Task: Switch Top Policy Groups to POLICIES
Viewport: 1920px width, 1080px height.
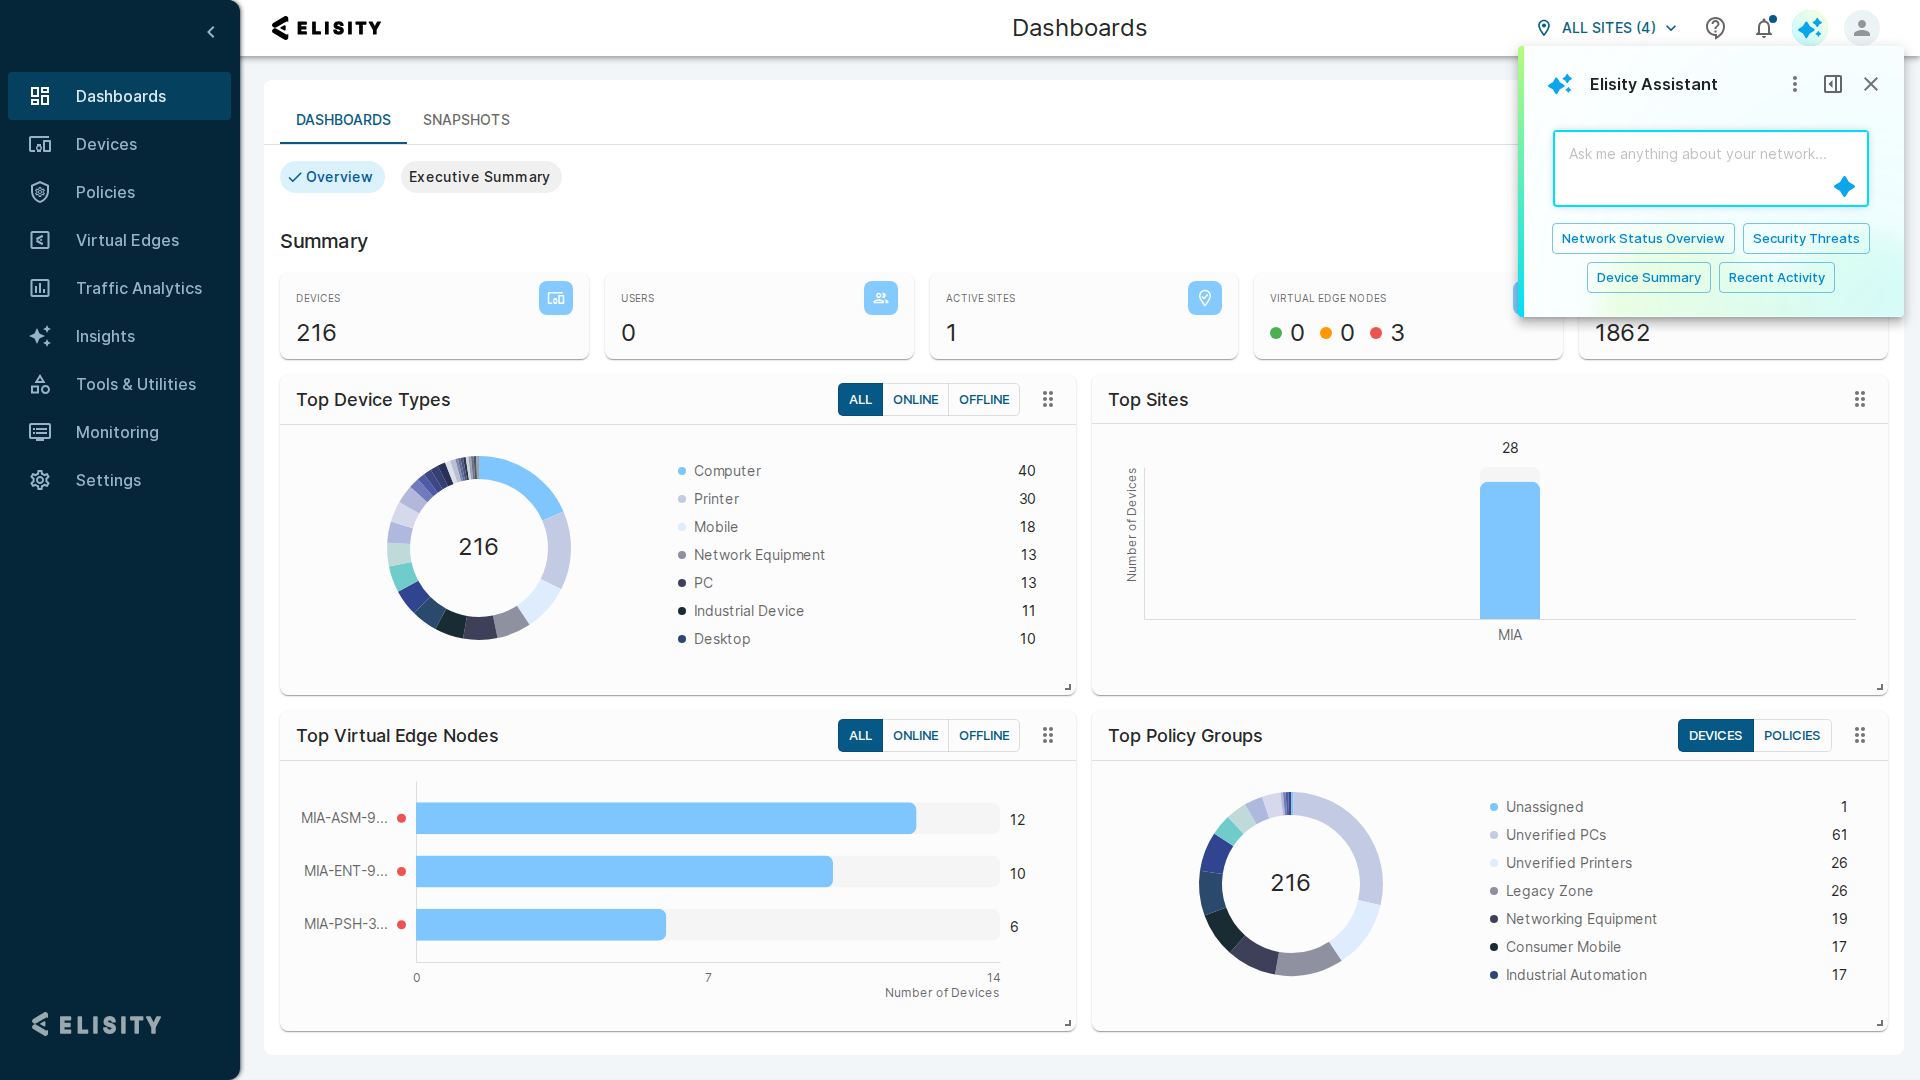Action: (x=1791, y=735)
